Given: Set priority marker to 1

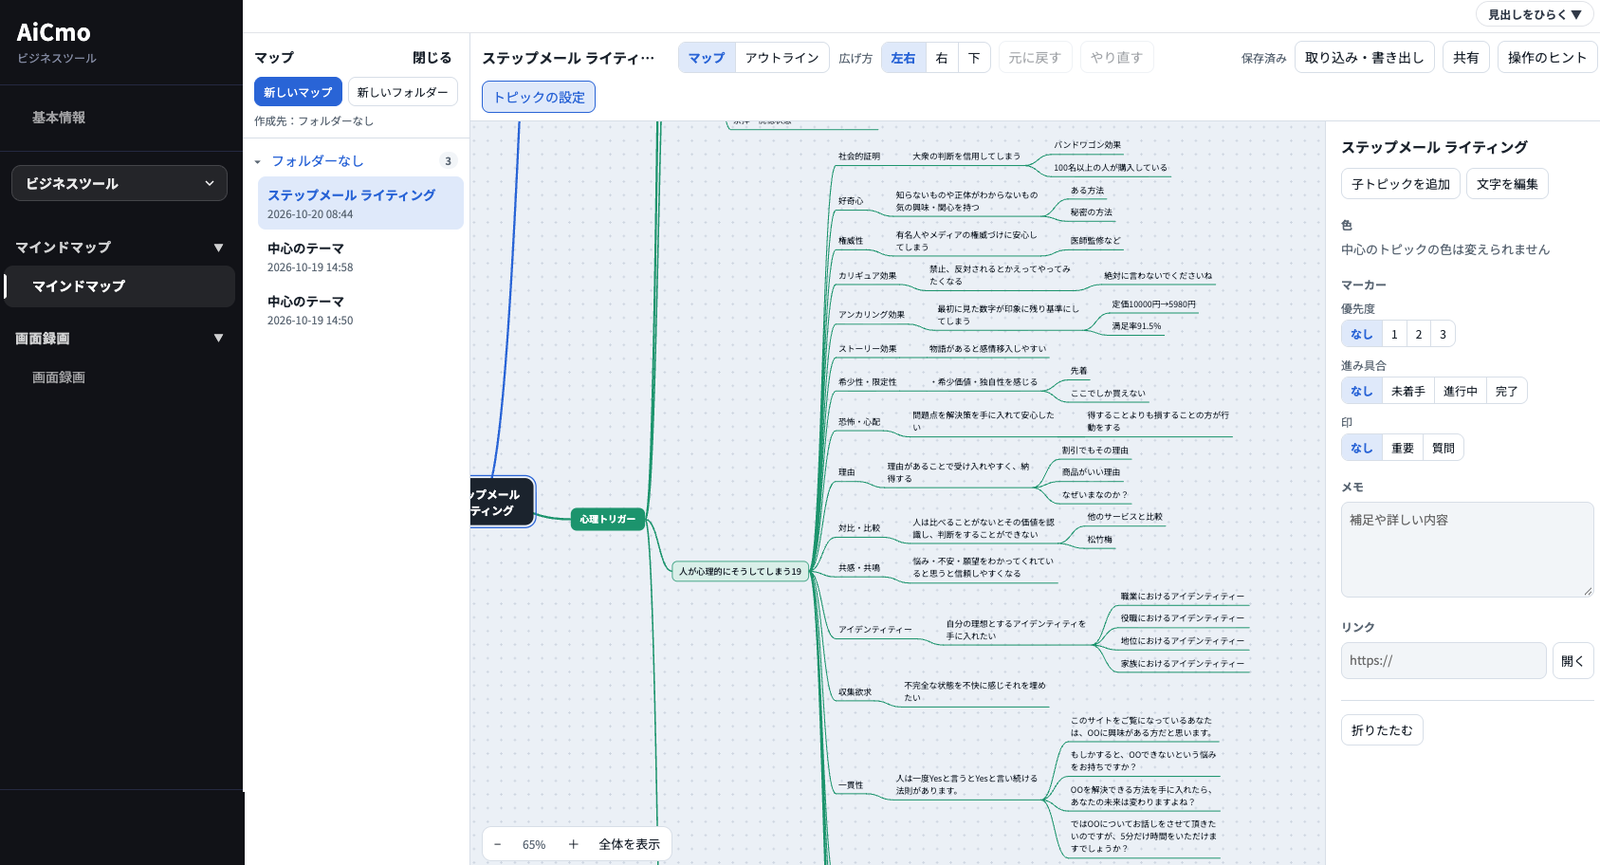Looking at the screenshot, I should (x=1394, y=334).
